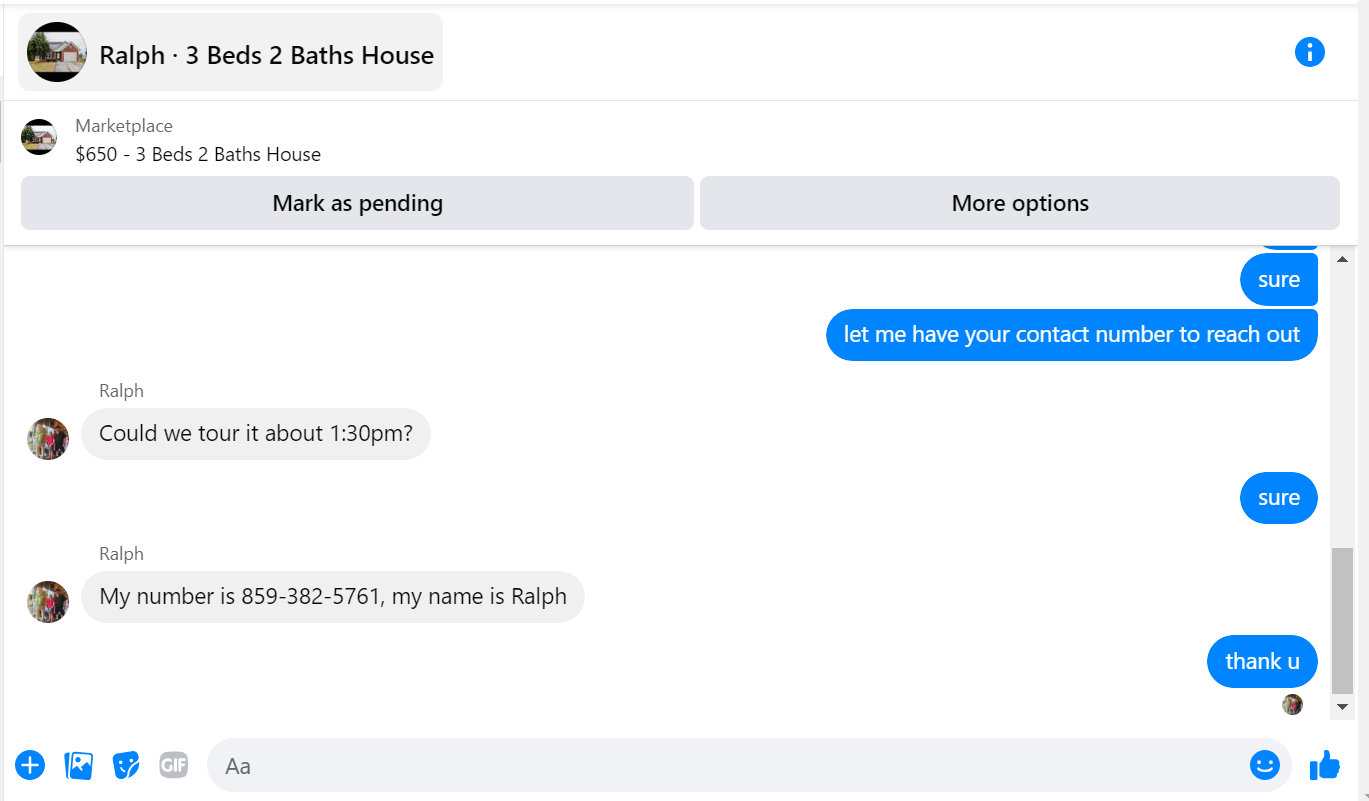The height and width of the screenshot is (801, 1369).
Task: Click scrollbar up arrow in chat
Action: click(x=1343, y=259)
